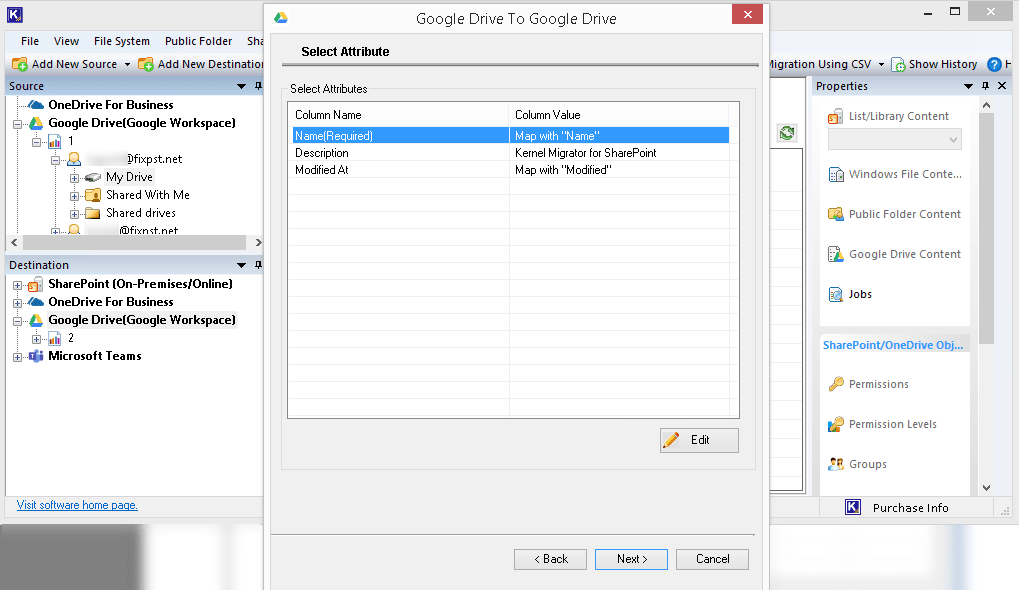Open Public Folder Content item

[894, 214]
